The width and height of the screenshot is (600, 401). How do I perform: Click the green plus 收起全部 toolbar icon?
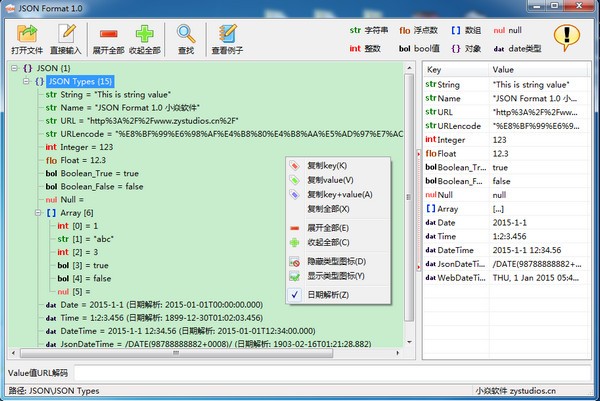pos(145,34)
